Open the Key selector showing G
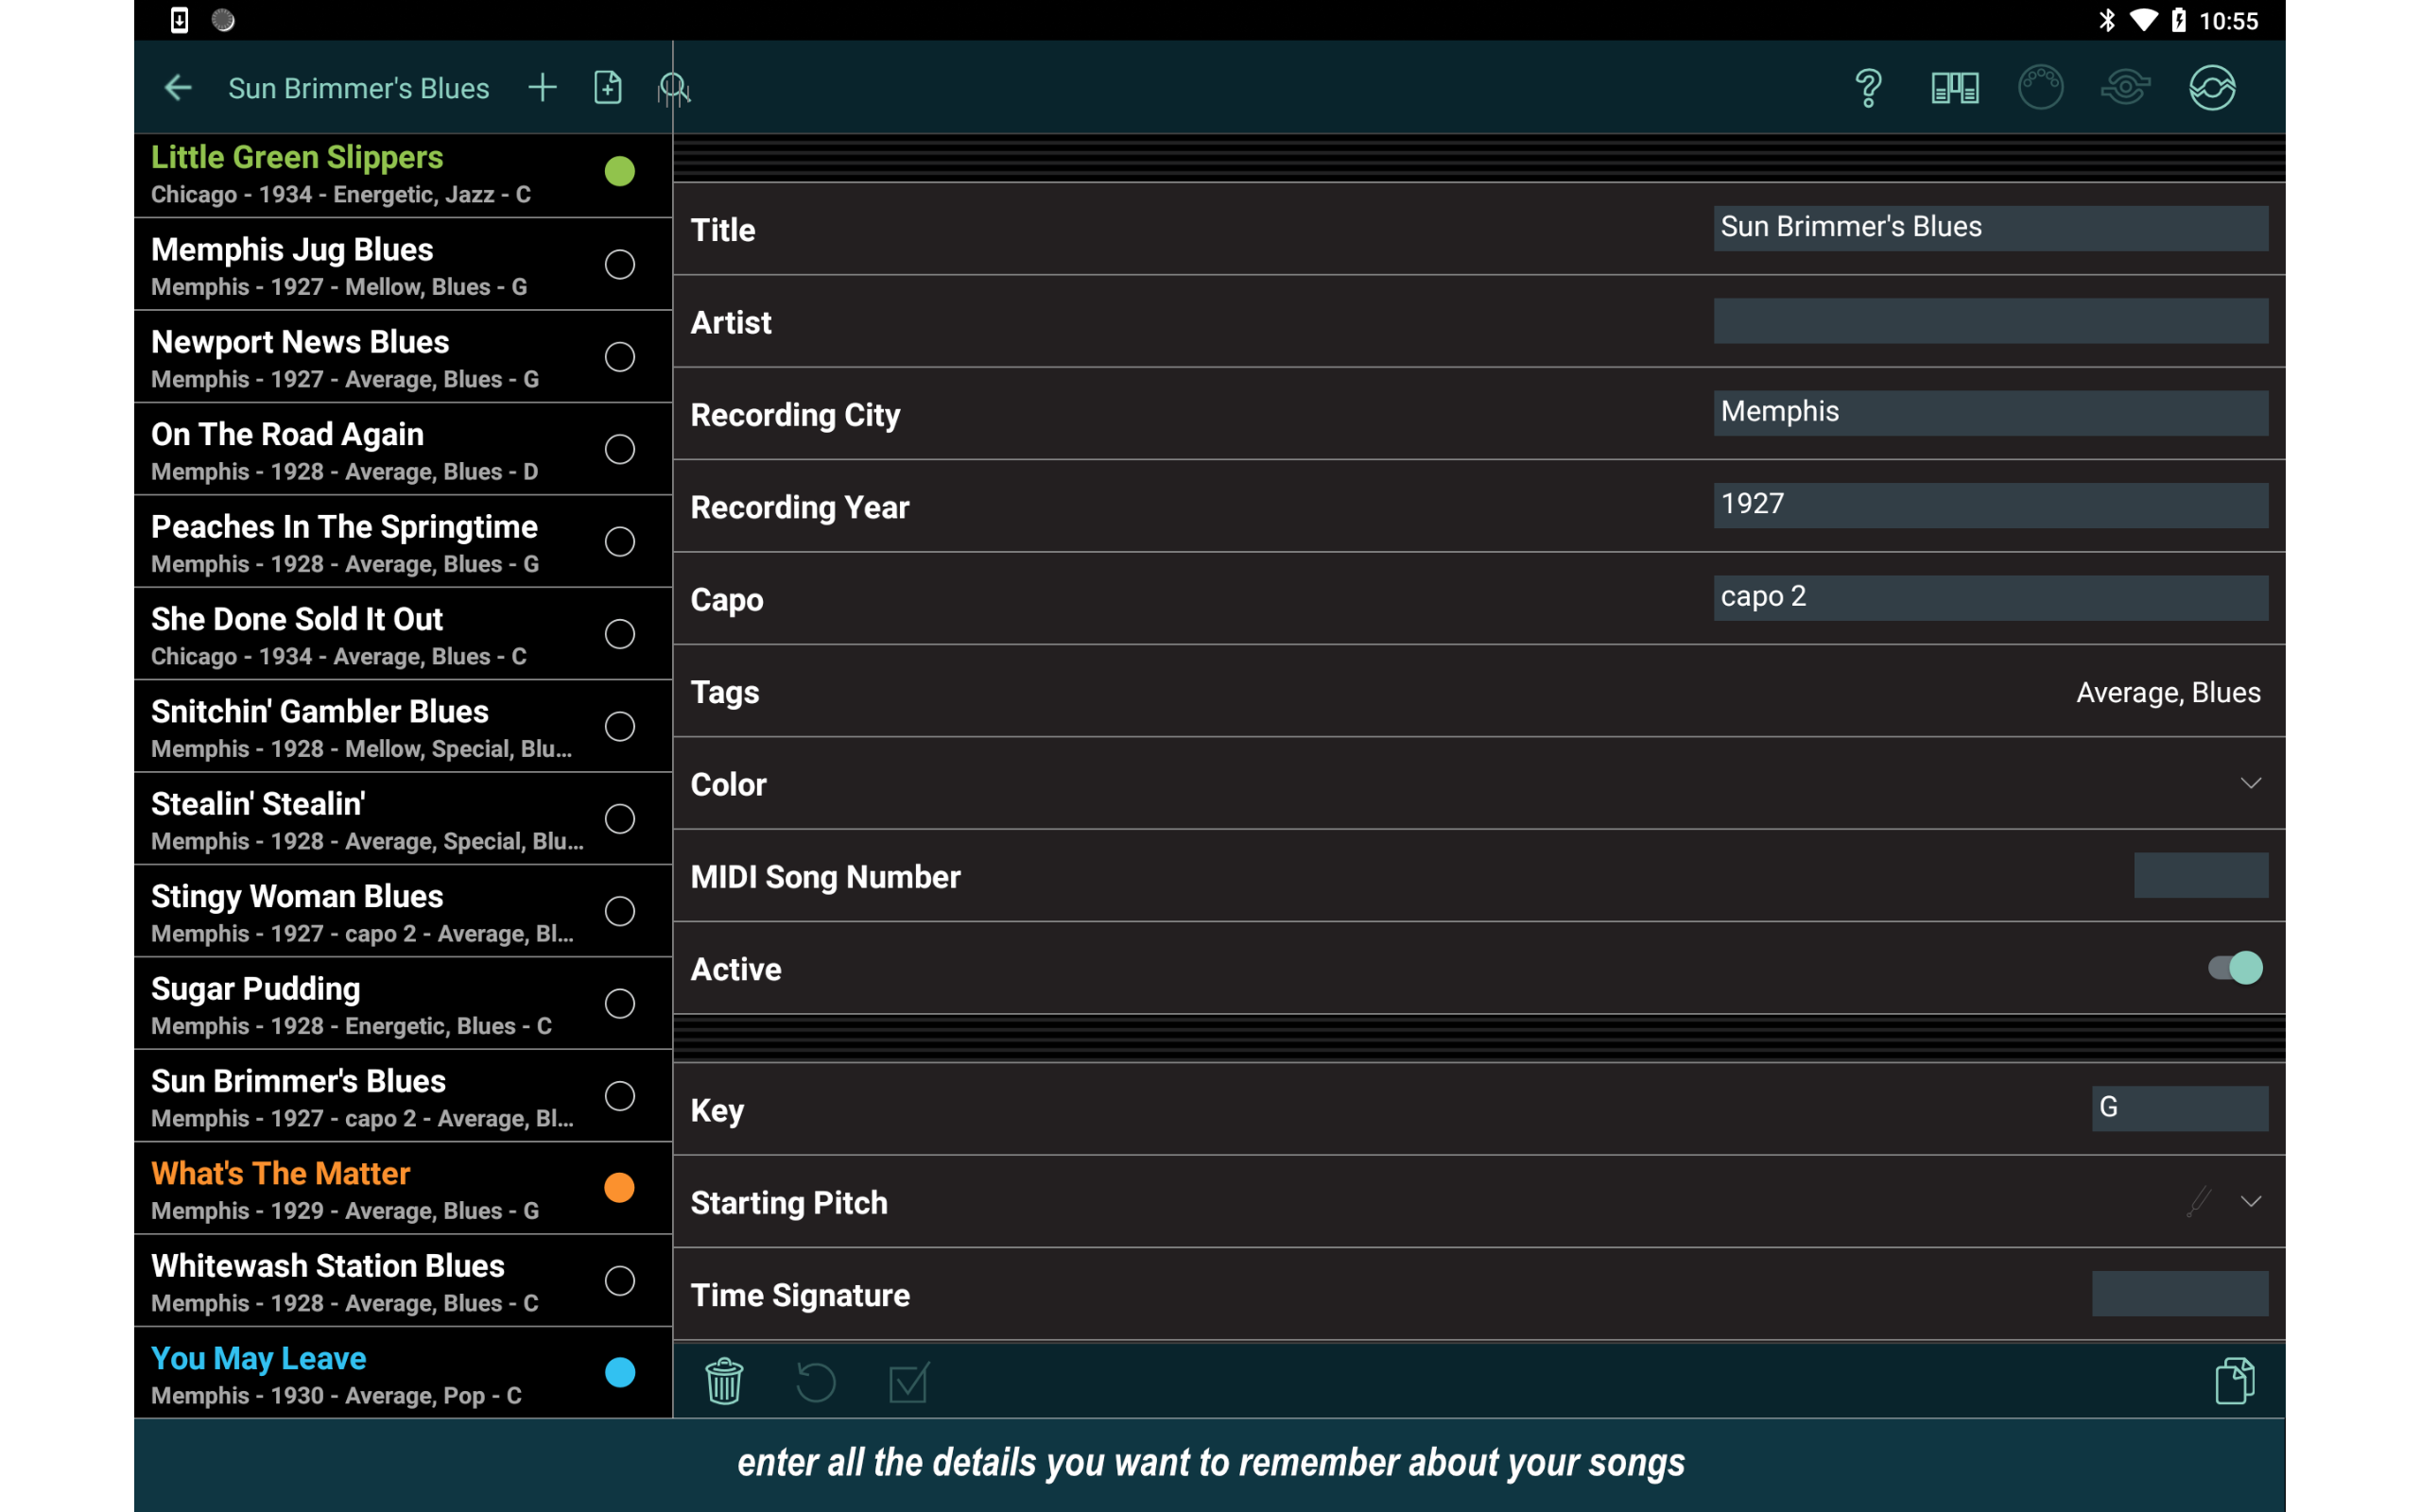 2180,1108
